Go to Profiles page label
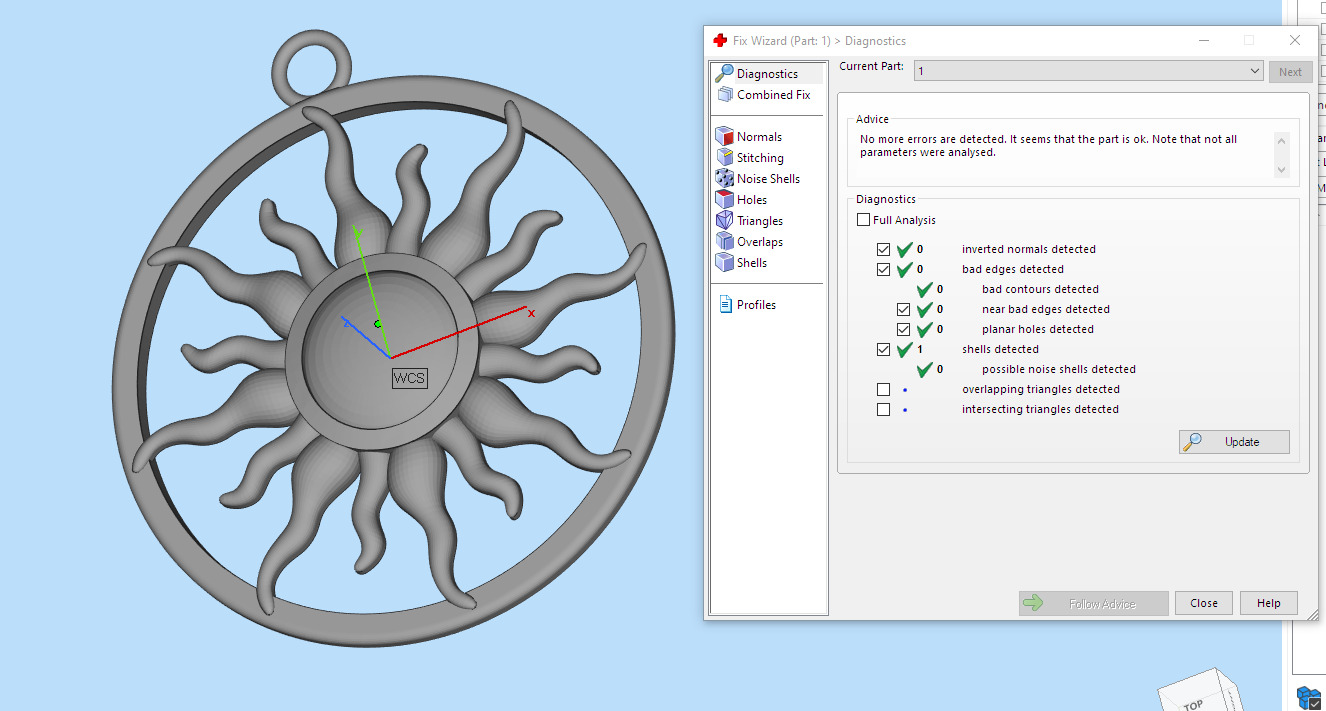Viewport: 1326px width, 711px height. 756,304
